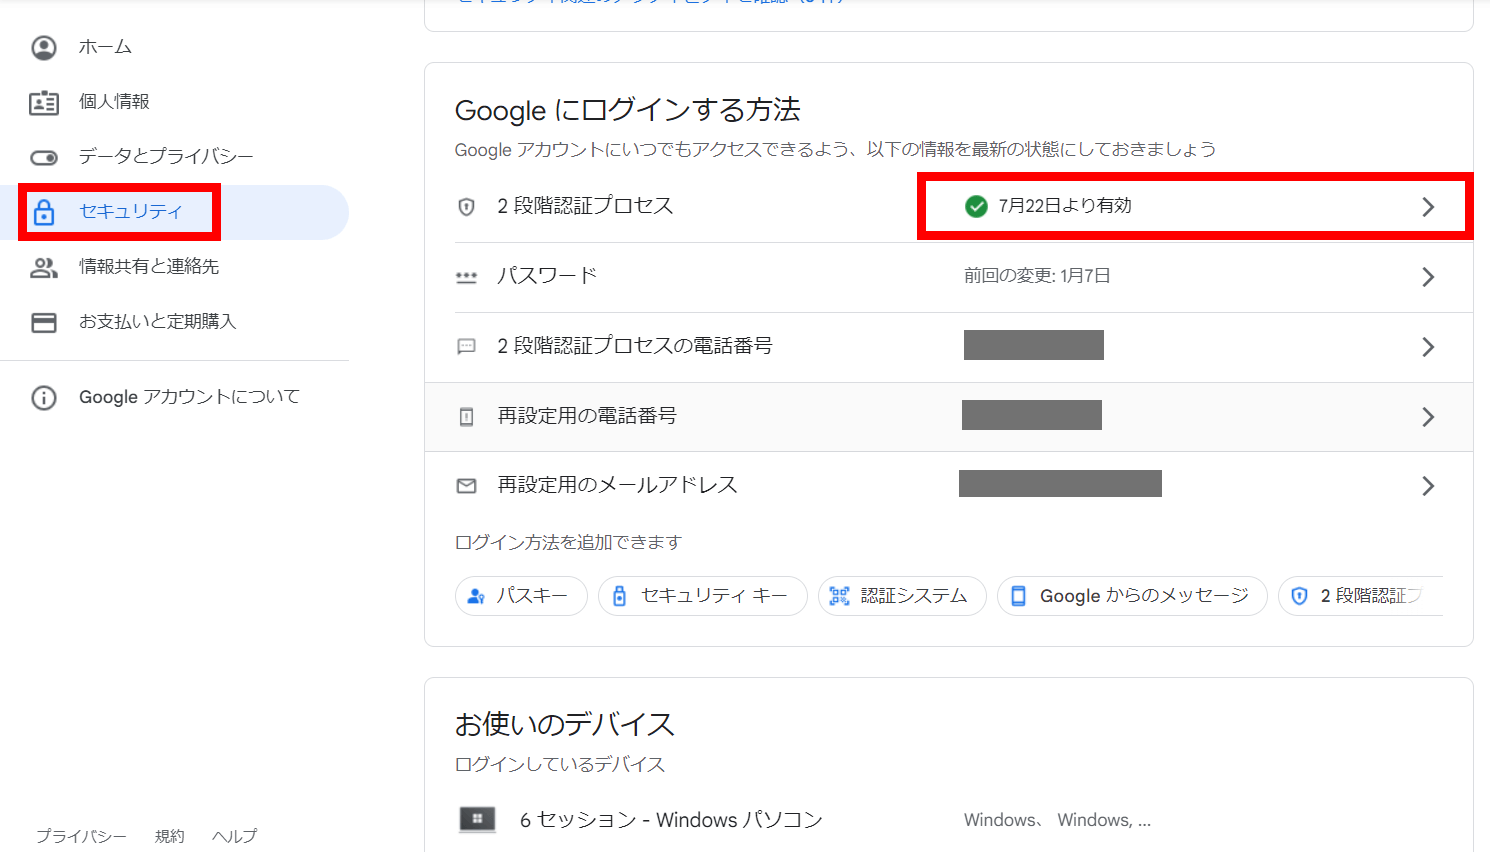Go to ホーム in the sidebar
This screenshot has height=852, width=1490.
pos(174,47)
